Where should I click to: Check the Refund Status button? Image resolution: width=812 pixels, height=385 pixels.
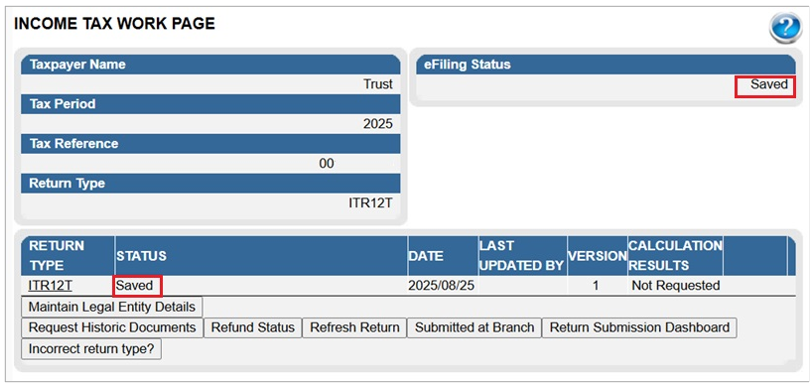[253, 327]
